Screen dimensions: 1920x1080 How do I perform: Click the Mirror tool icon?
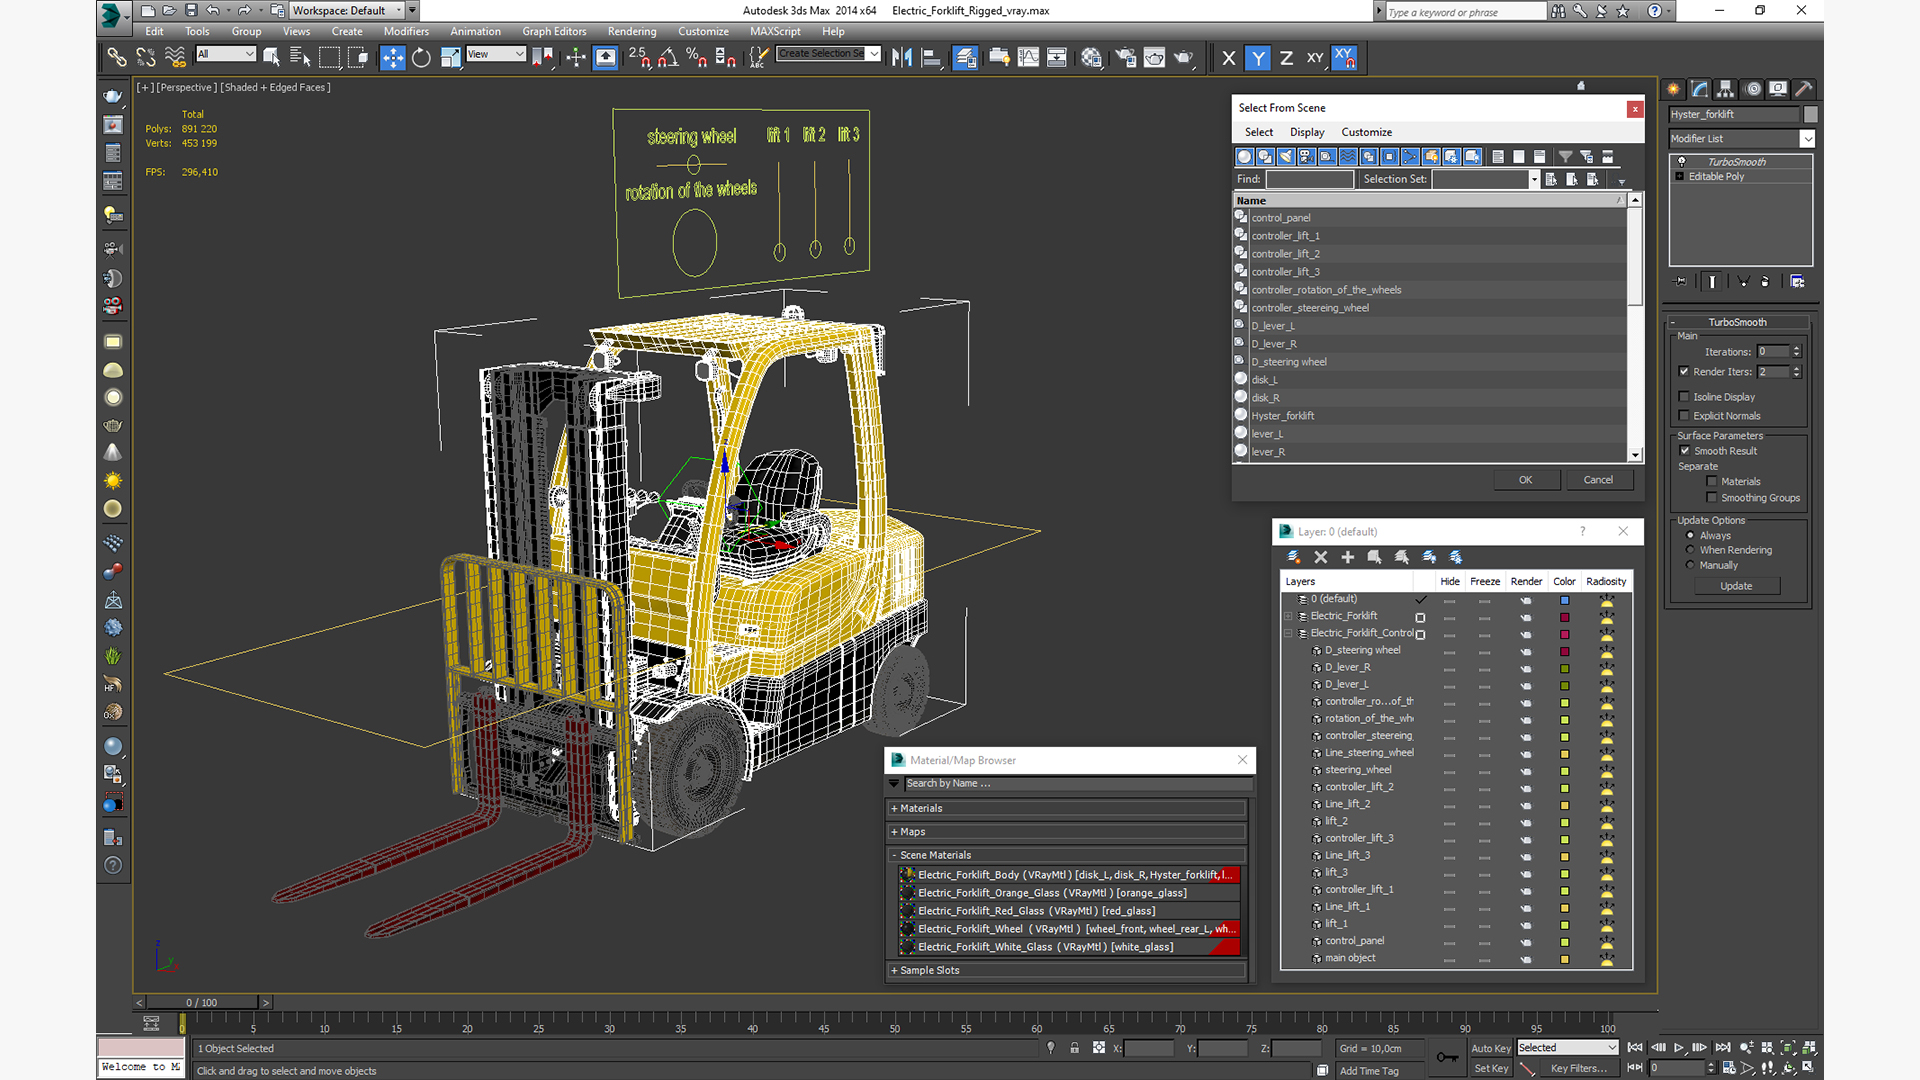(902, 58)
